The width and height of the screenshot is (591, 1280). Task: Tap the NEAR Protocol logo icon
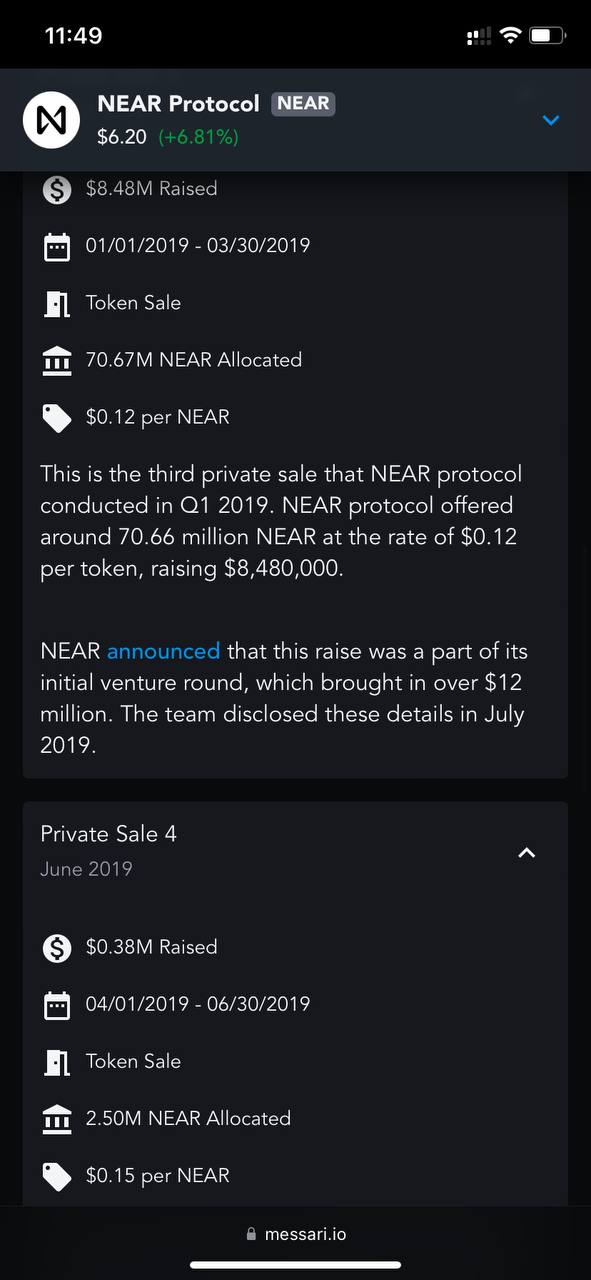[52, 120]
